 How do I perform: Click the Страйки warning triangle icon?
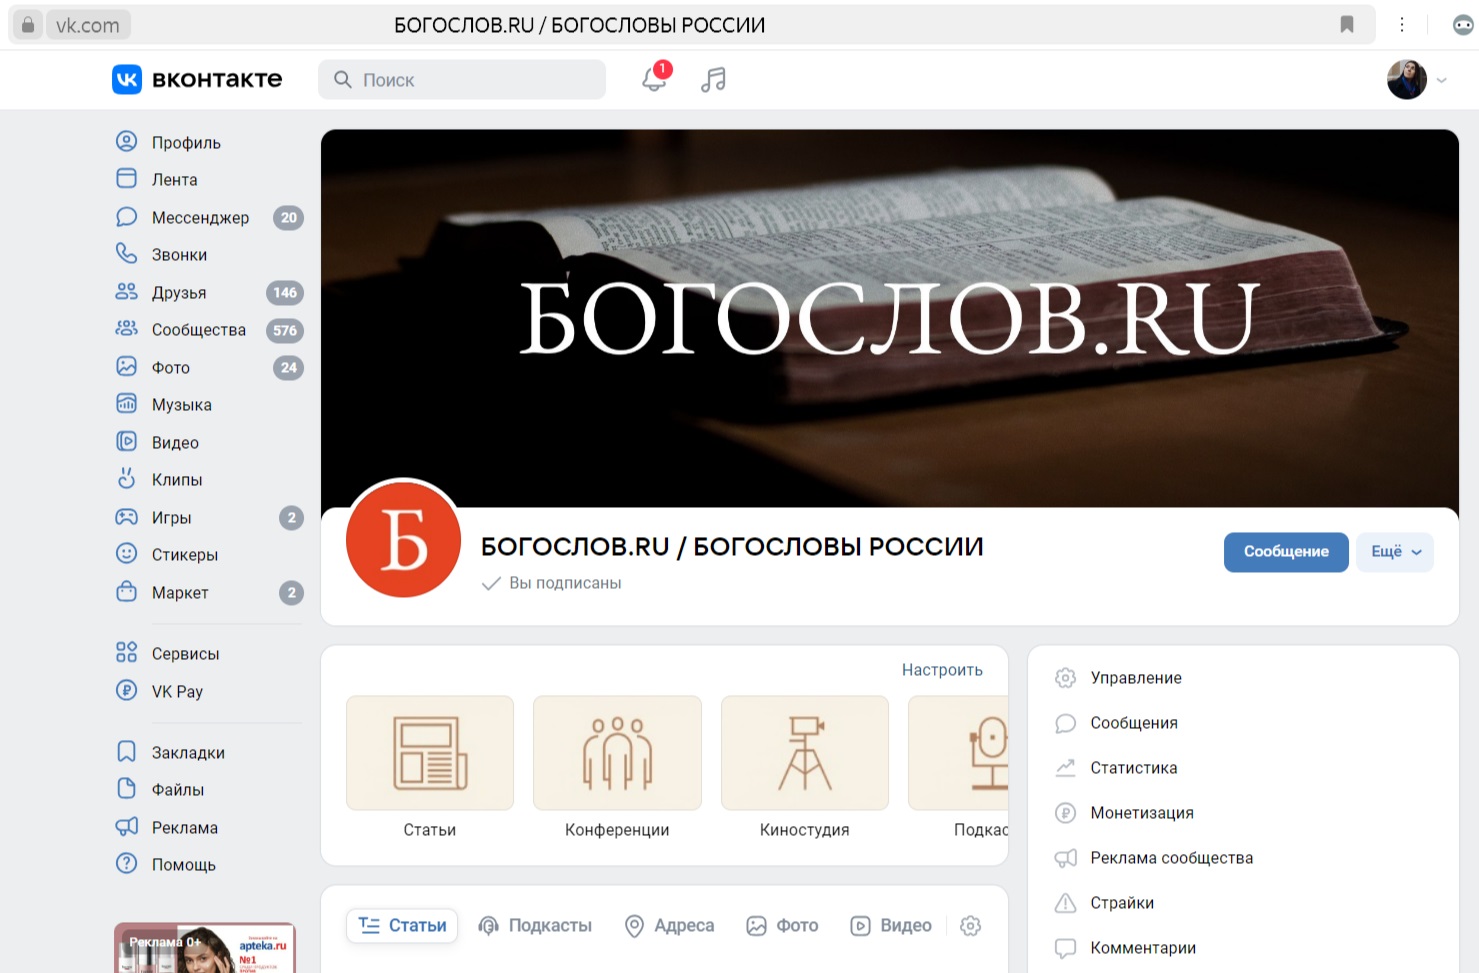1066,903
